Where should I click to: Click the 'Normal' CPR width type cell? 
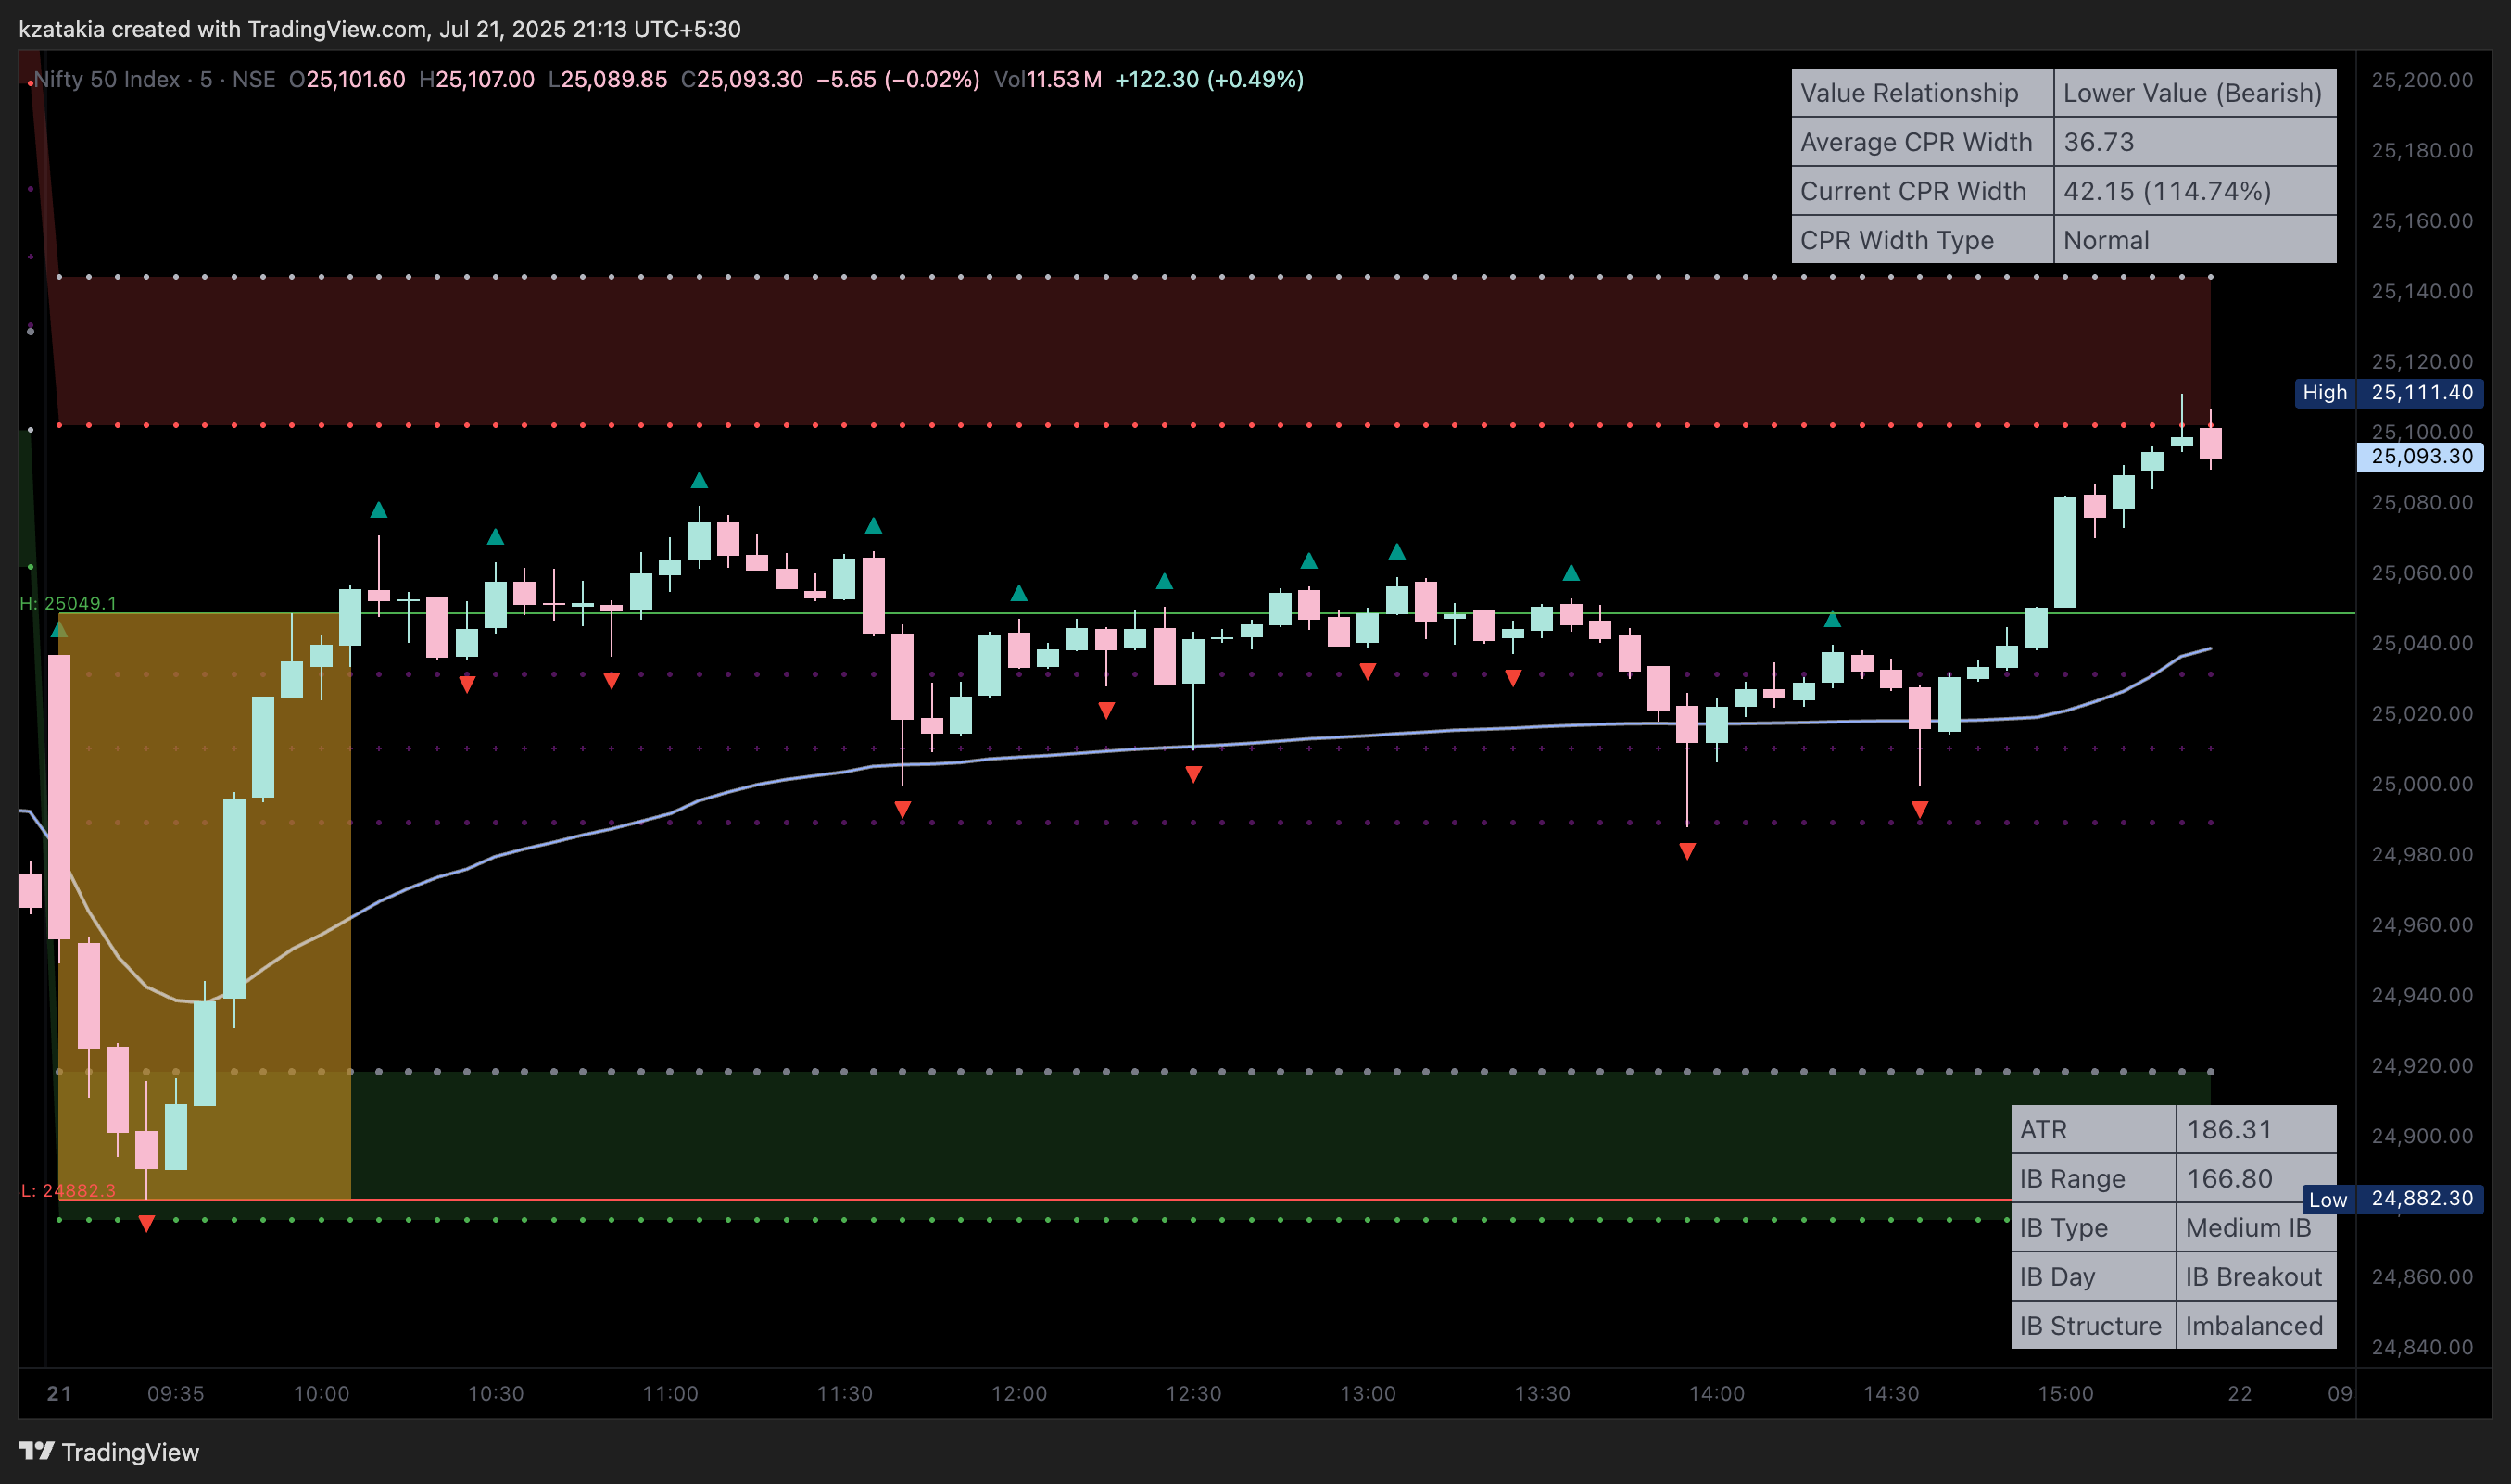coord(2195,240)
